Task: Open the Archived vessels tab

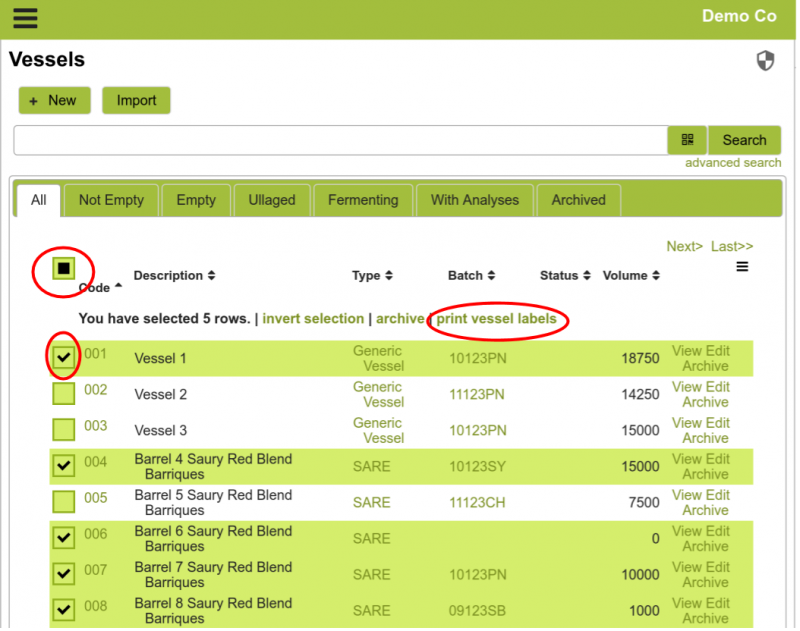Action: pyautogui.click(x=578, y=200)
